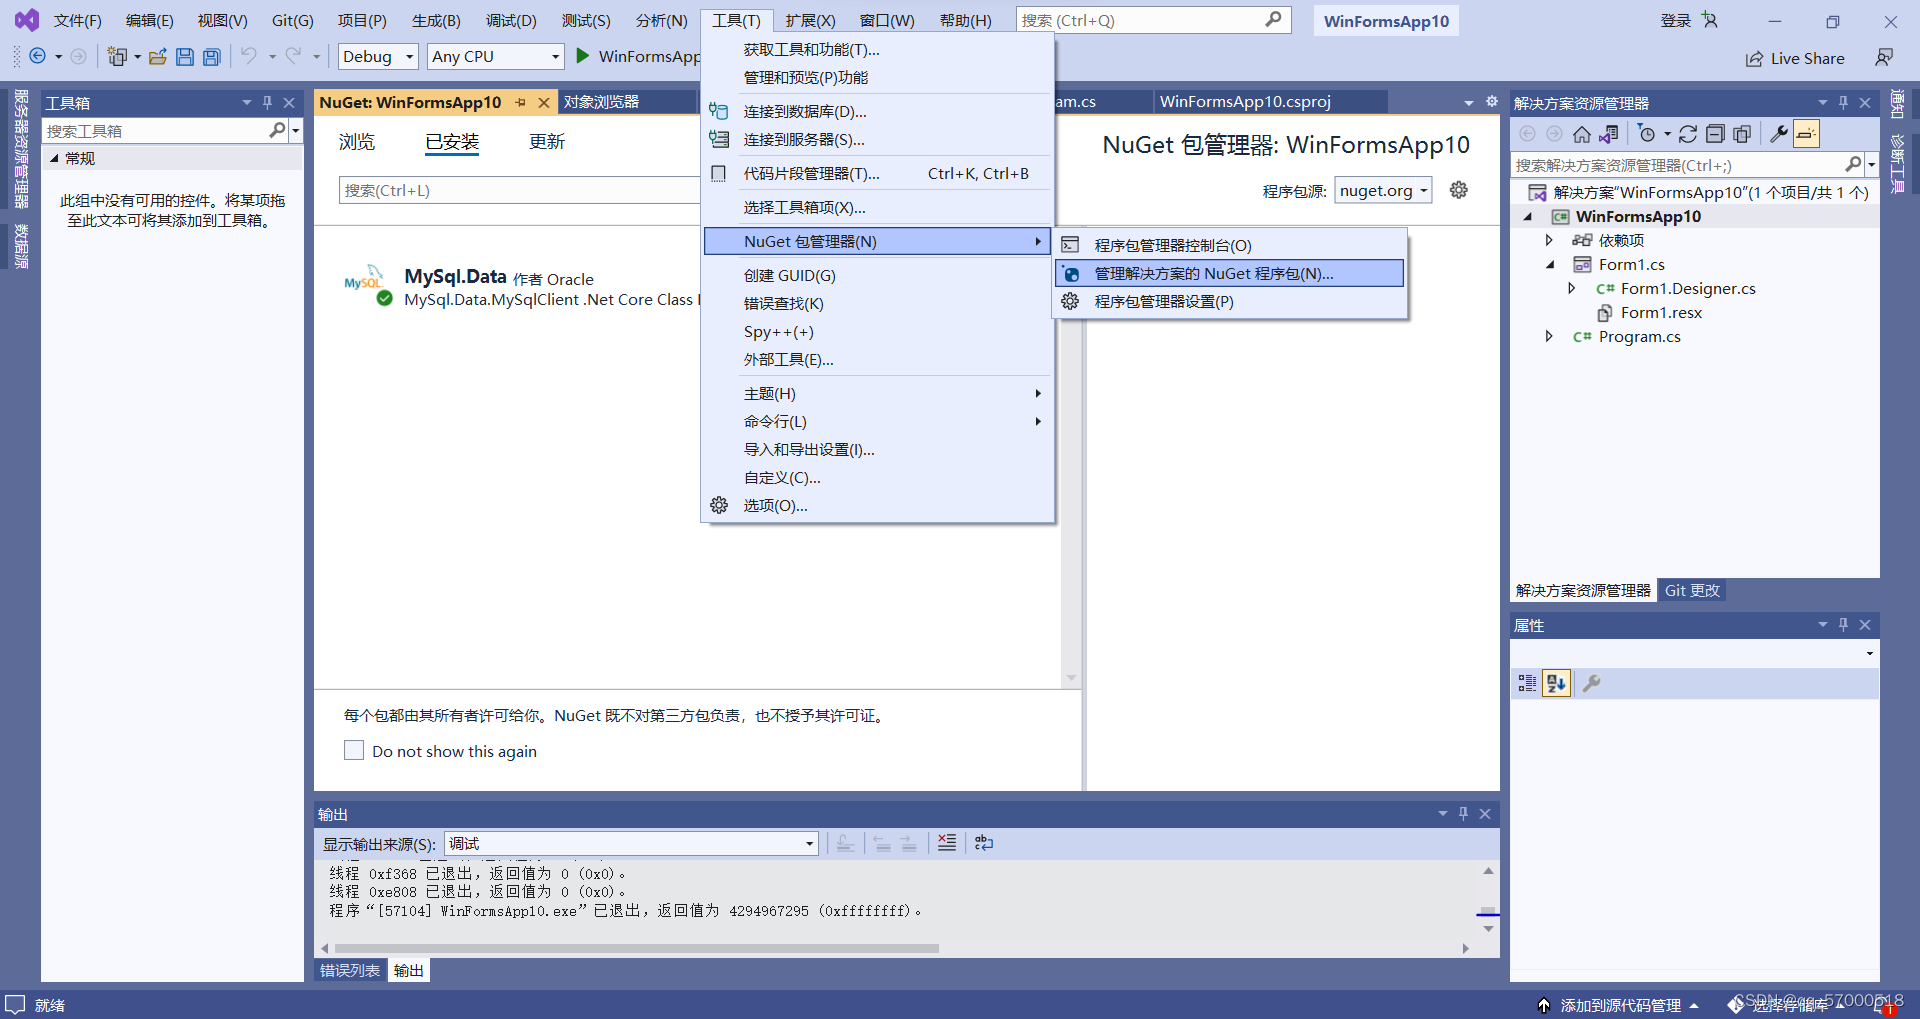
Task: Click the Output panel horizontal scrollbar thumb
Action: (637, 948)
